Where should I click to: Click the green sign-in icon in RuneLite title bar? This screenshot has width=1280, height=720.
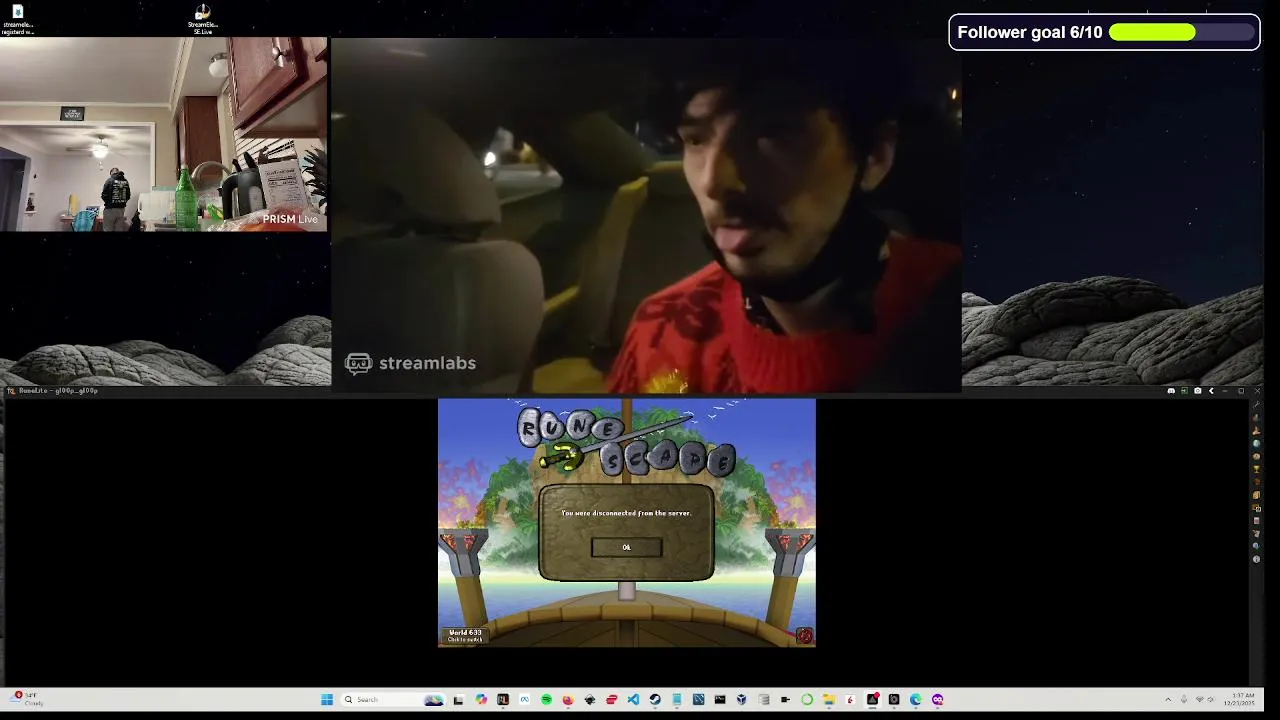(x=1184, y=391)
